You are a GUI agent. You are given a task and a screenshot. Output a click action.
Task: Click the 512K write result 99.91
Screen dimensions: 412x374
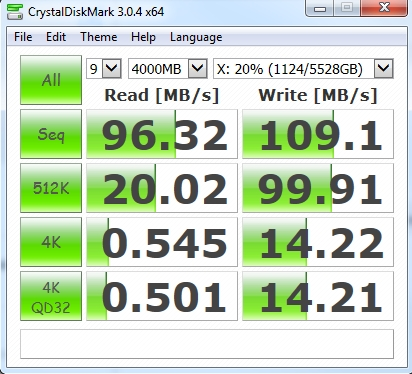pos(318,188)
